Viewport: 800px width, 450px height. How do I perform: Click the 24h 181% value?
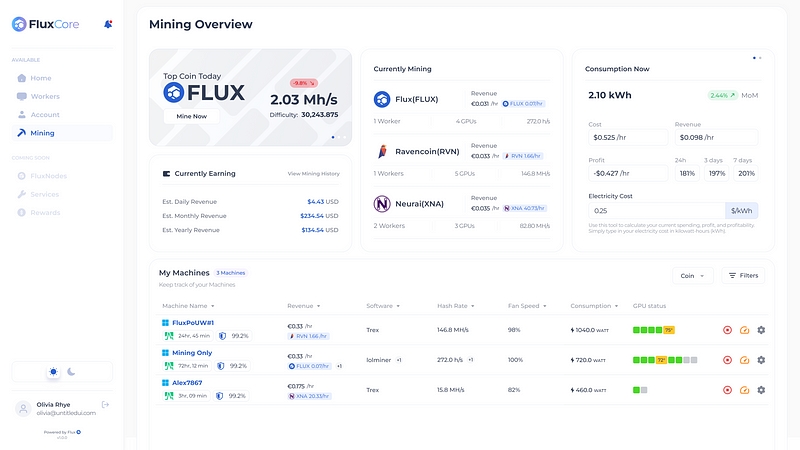point(687,173)
